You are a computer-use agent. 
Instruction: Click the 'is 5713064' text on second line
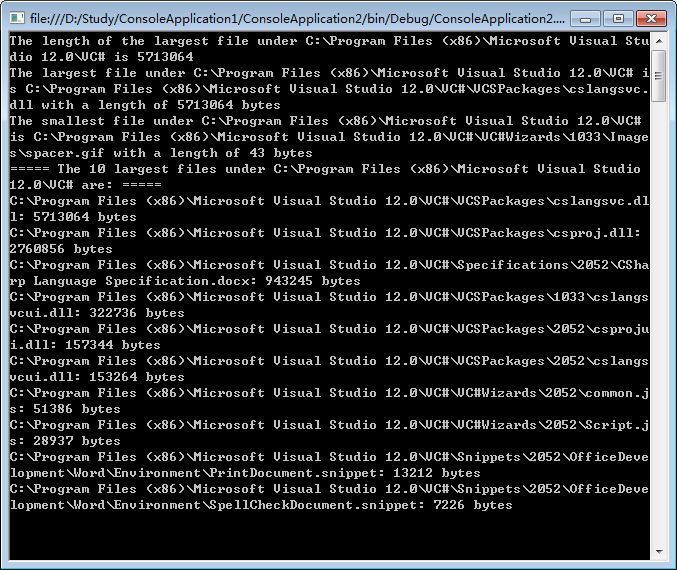154,57
